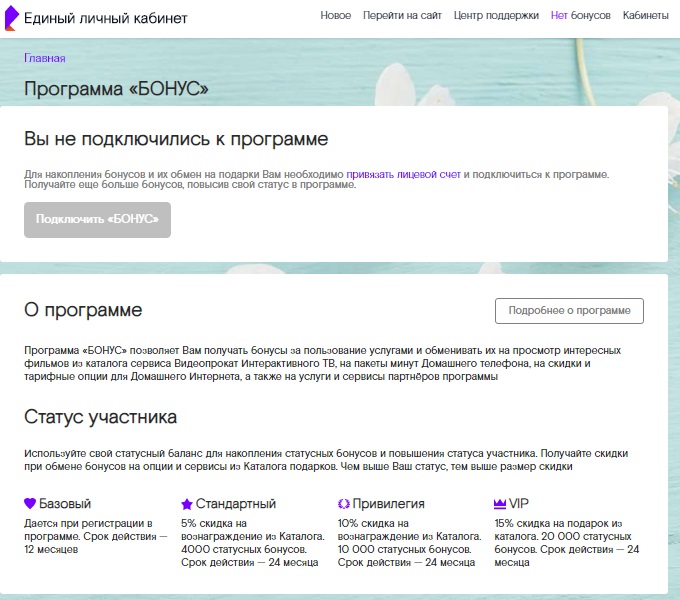
Task: Click the О программе heading
Action: [x=83, y=310]
